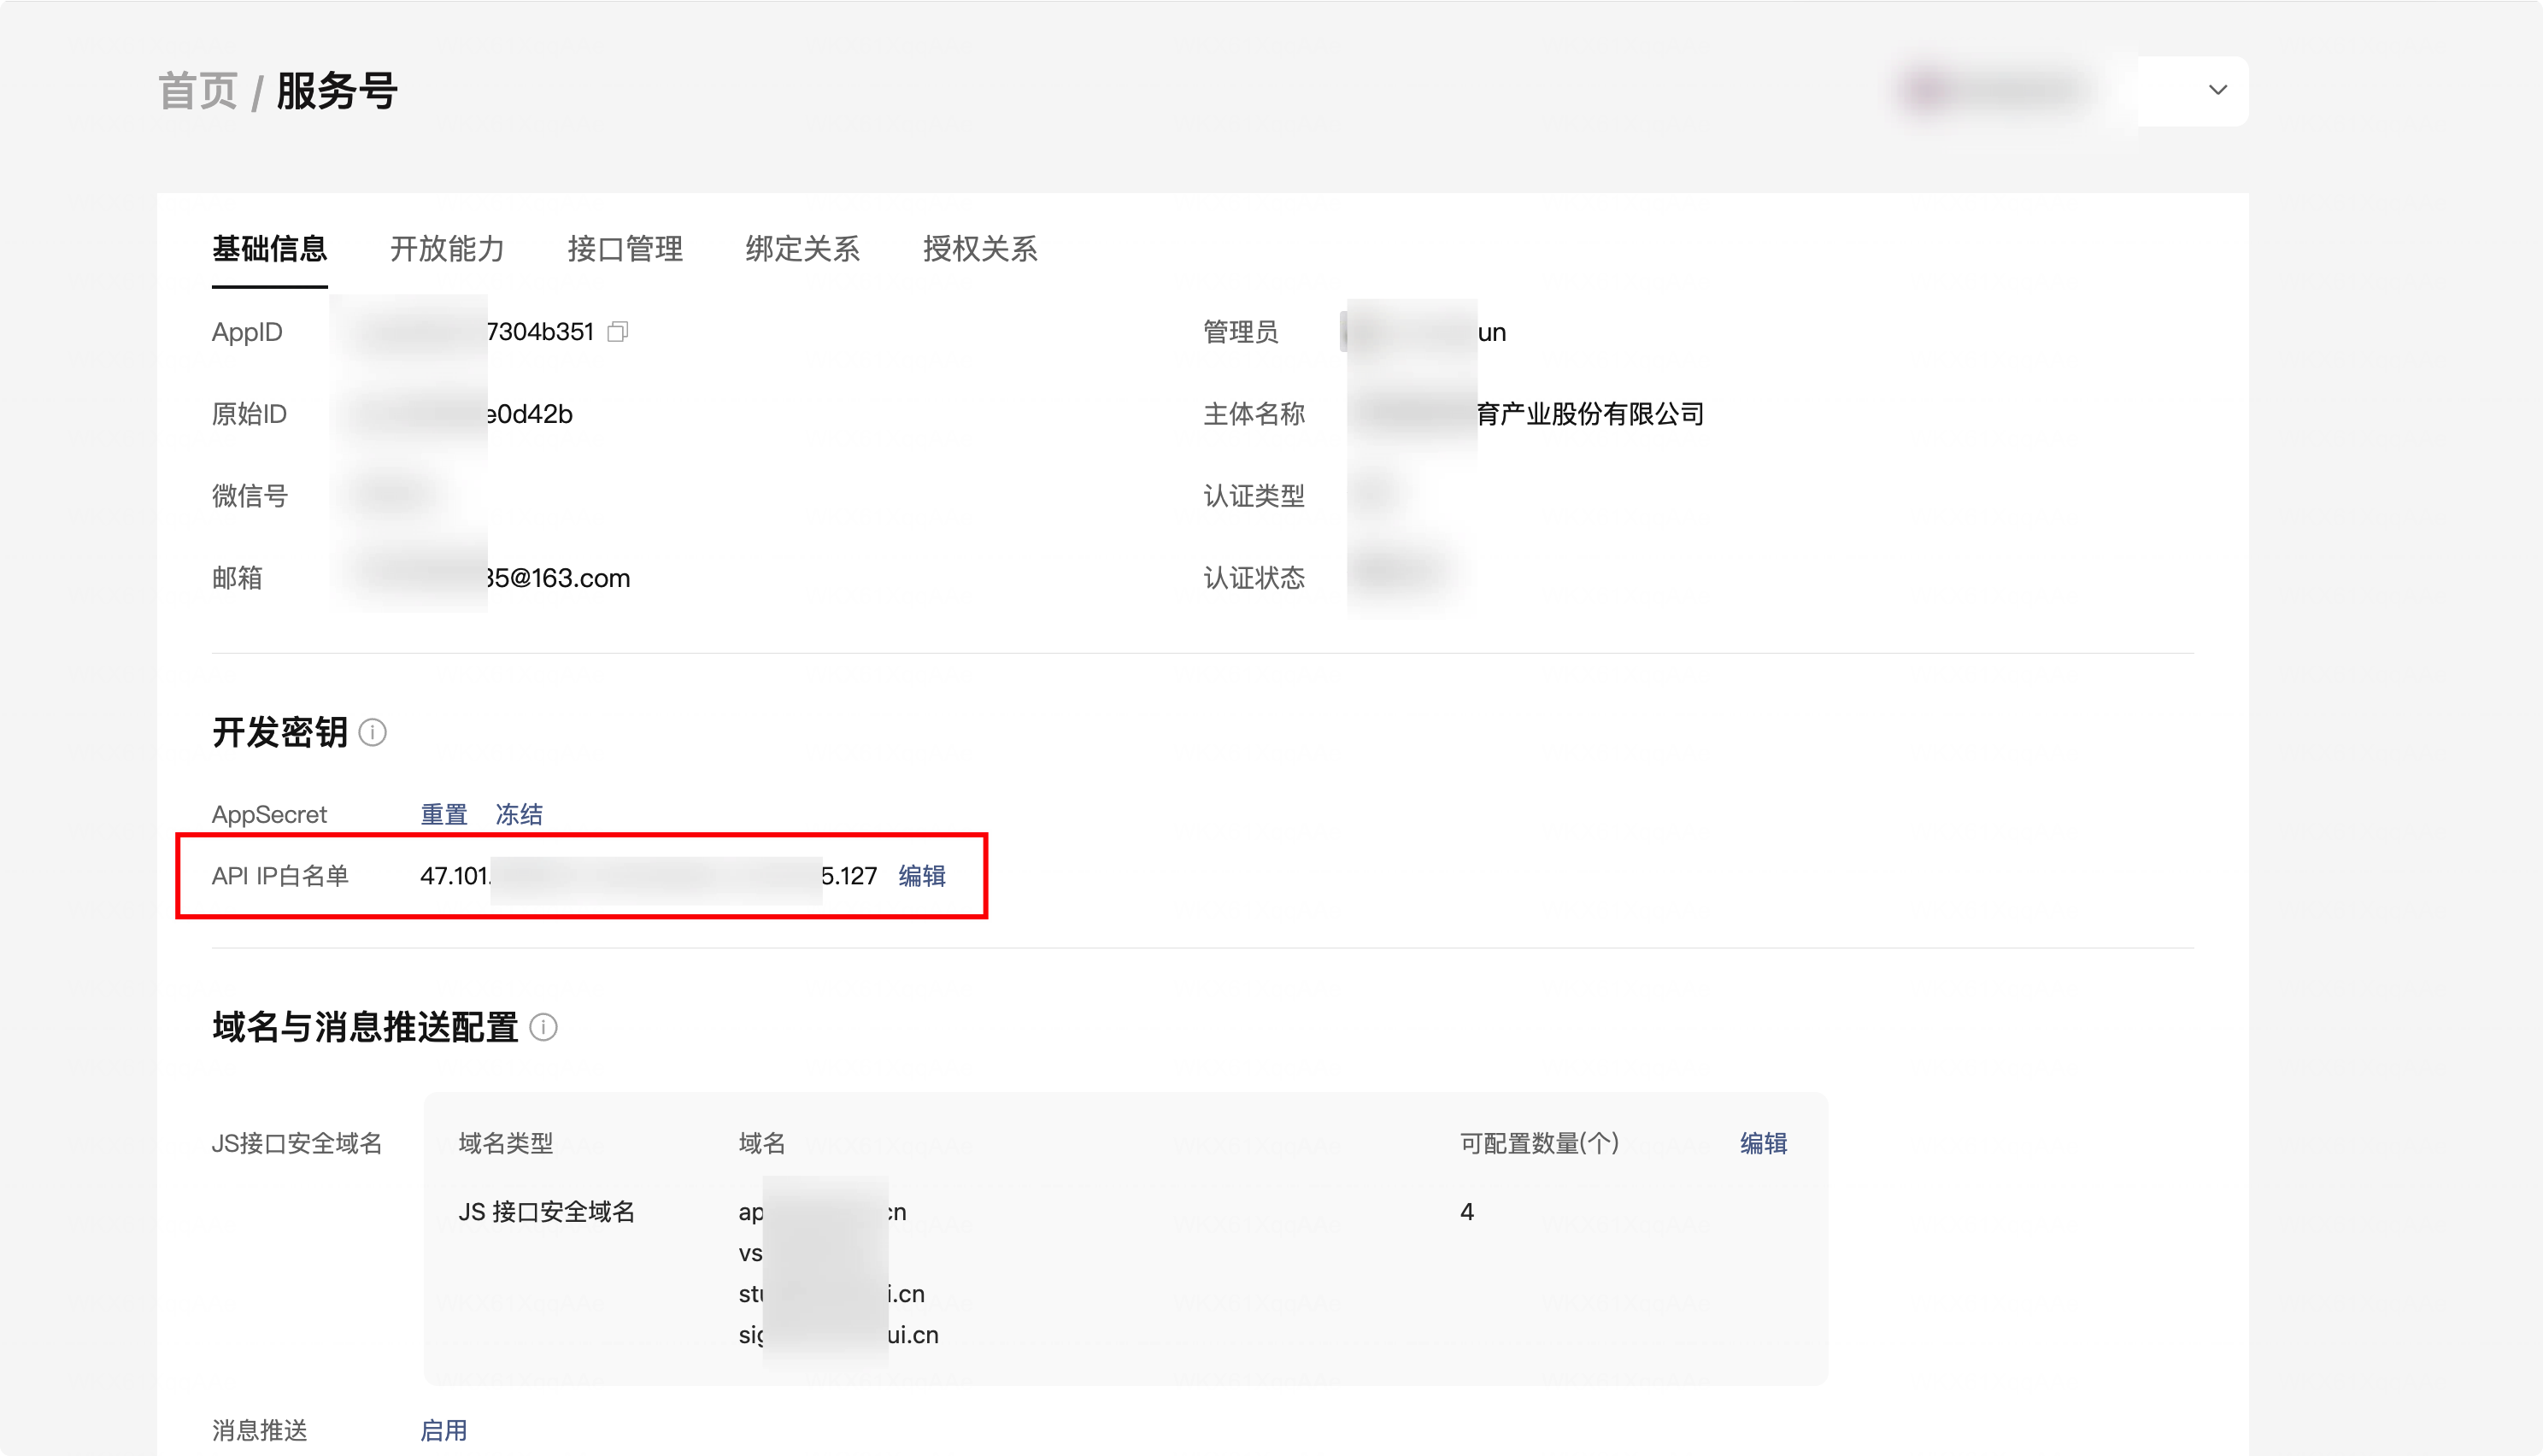The image size is (2543, 1456).
Task: Select the 基础信息 tab
Action: 270,249
